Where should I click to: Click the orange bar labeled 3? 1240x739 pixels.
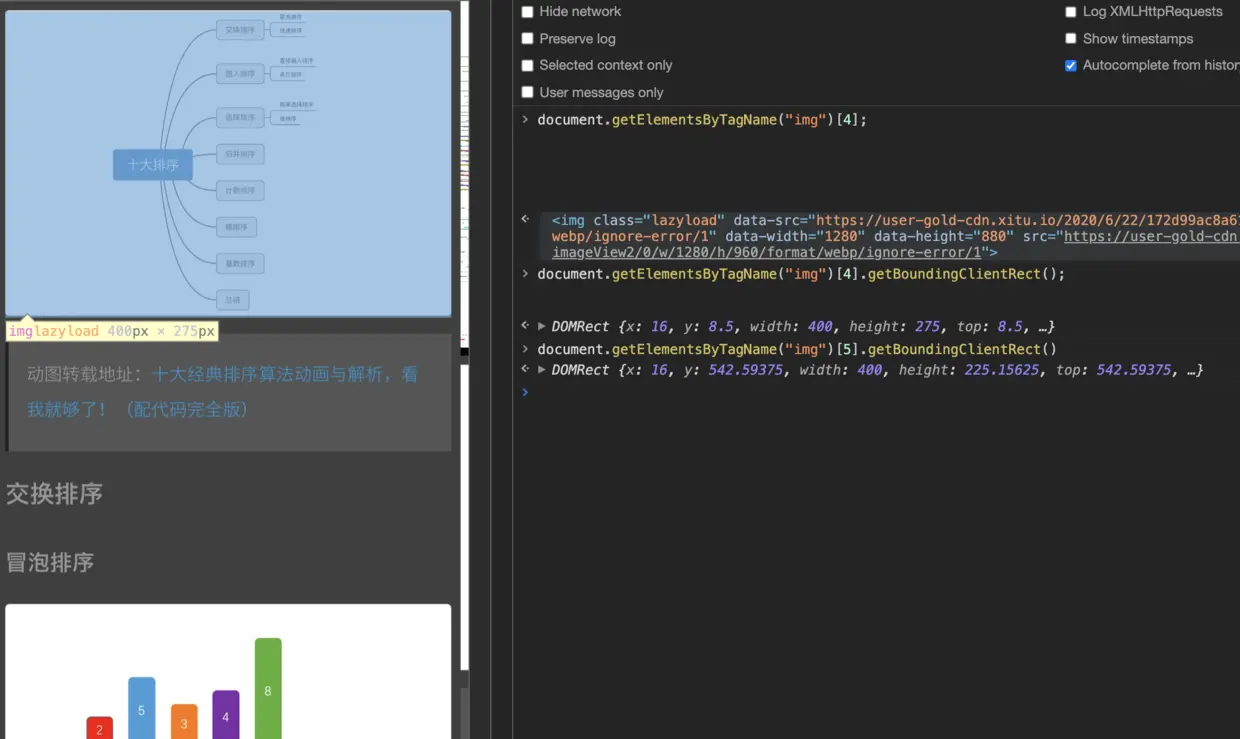click(184, 722)
